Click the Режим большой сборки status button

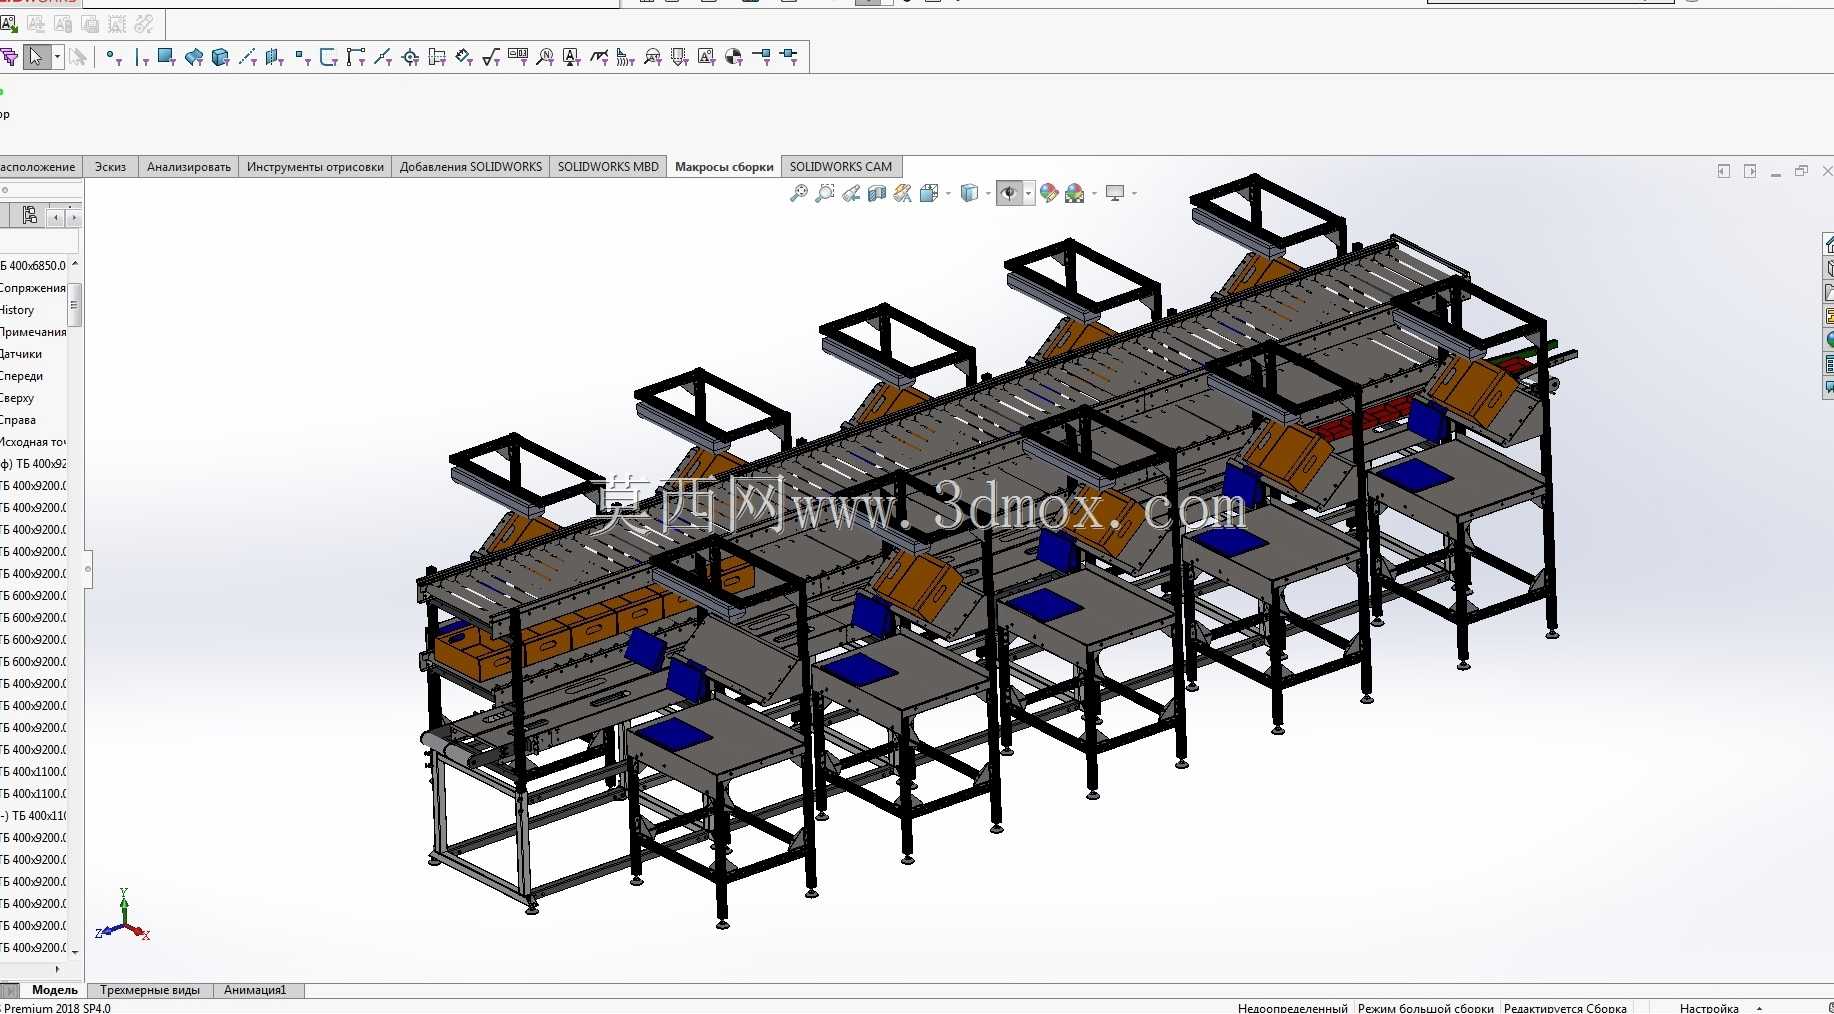1425,1008
